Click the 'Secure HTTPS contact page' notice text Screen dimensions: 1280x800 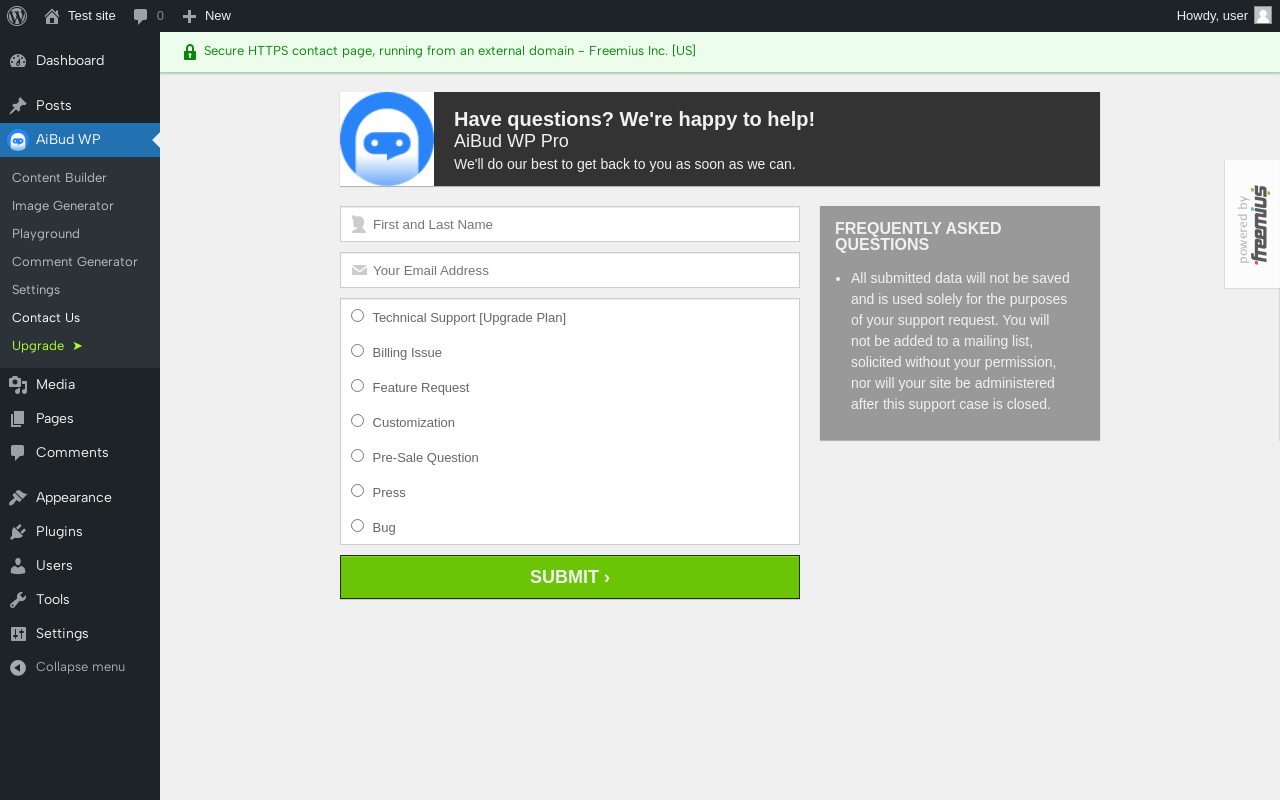coord(450,51)
